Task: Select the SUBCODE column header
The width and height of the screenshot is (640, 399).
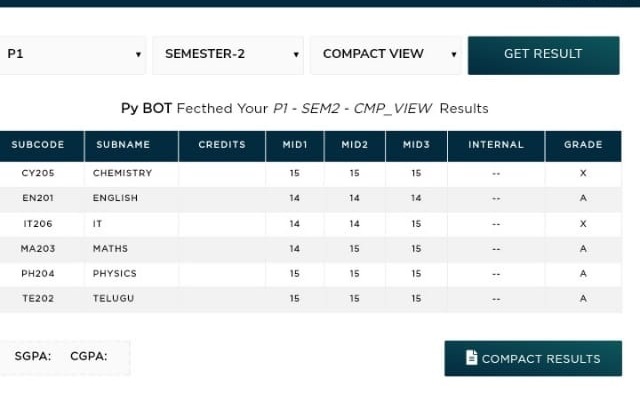Action: point(38,145)
